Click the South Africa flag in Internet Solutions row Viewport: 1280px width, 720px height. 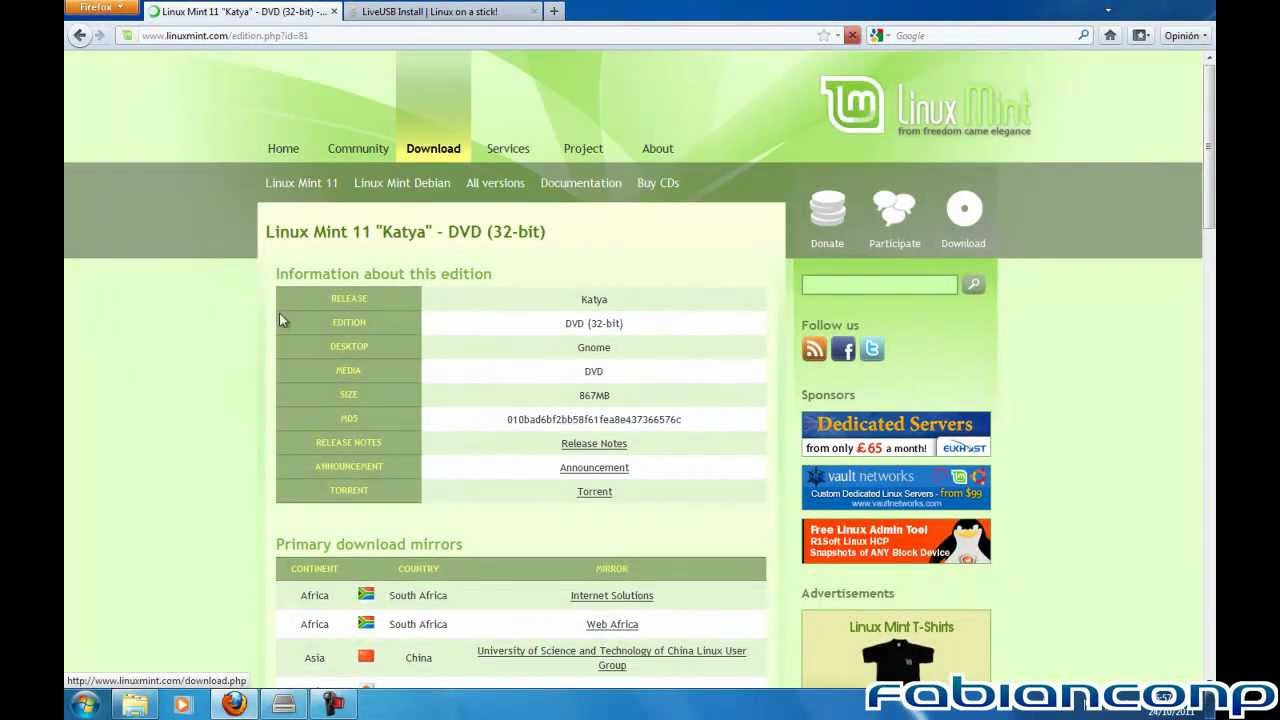click(x=366, y=594)
